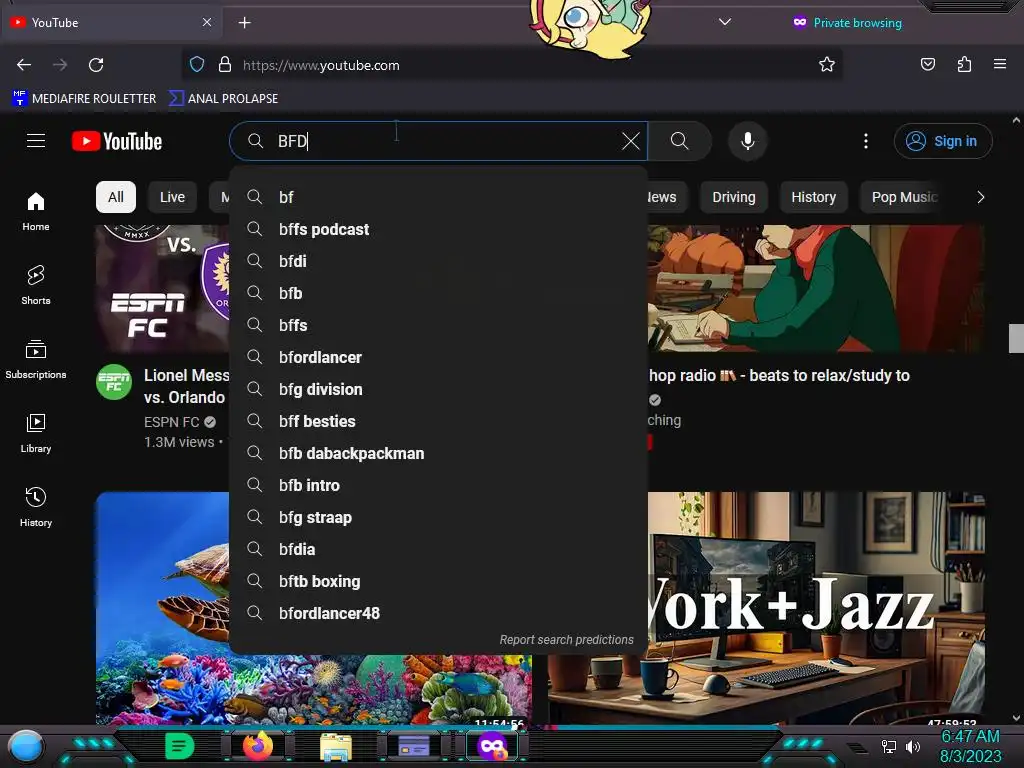Choose the 'bffs podcast' suggestion
Viewport: 1024px width, 768px height.
pos(438,229)
